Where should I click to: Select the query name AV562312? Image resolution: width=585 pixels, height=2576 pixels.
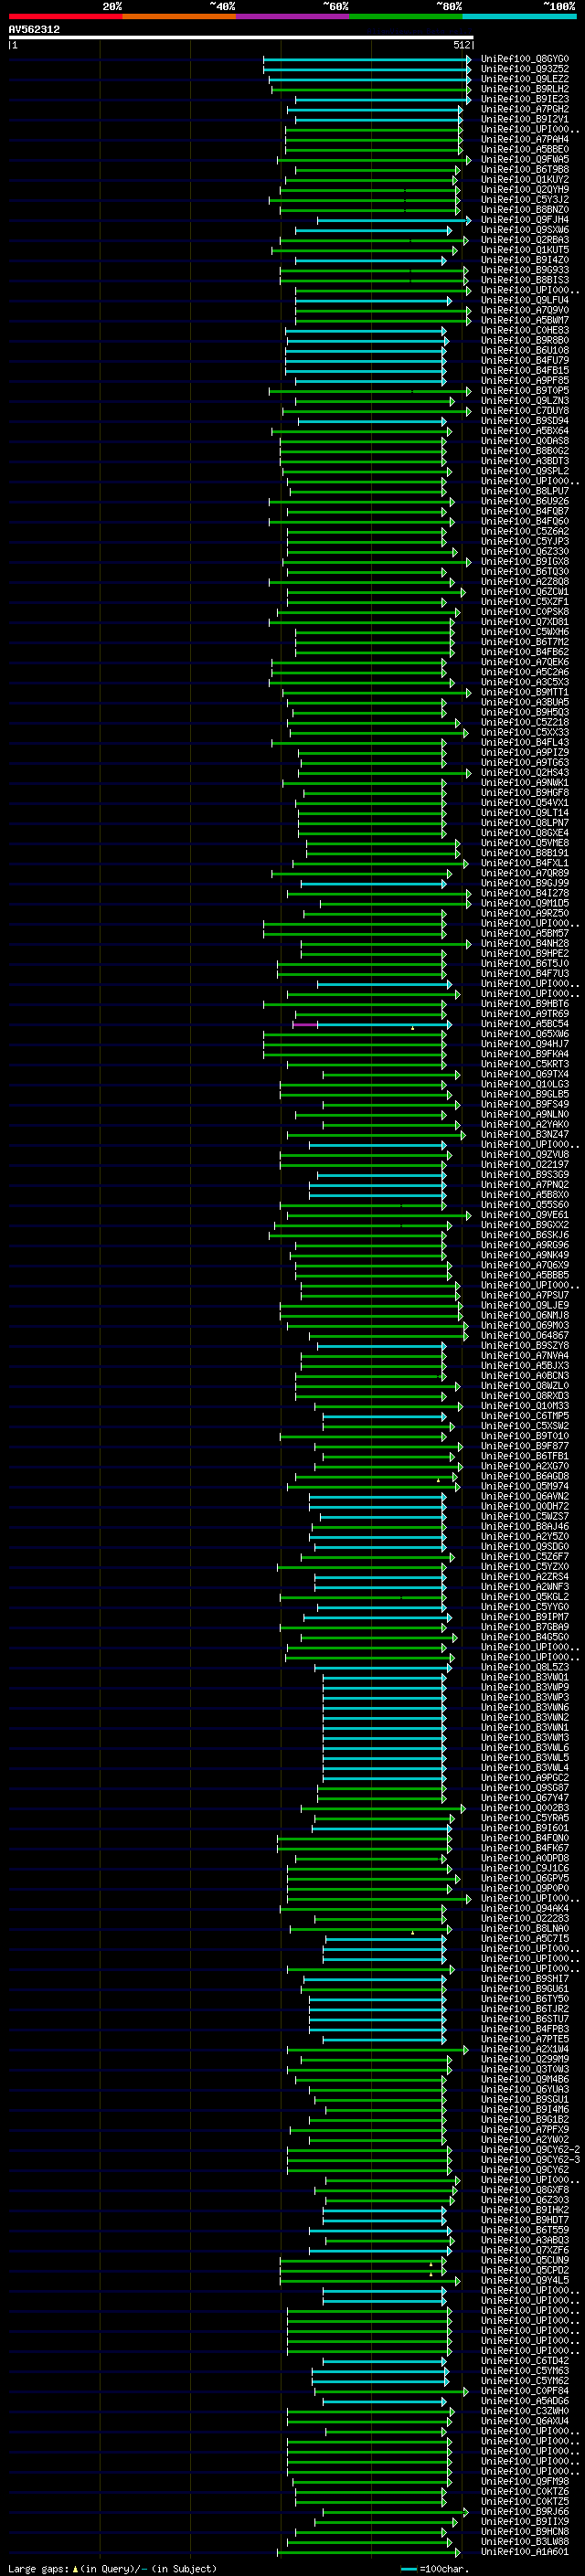point(34,29)
